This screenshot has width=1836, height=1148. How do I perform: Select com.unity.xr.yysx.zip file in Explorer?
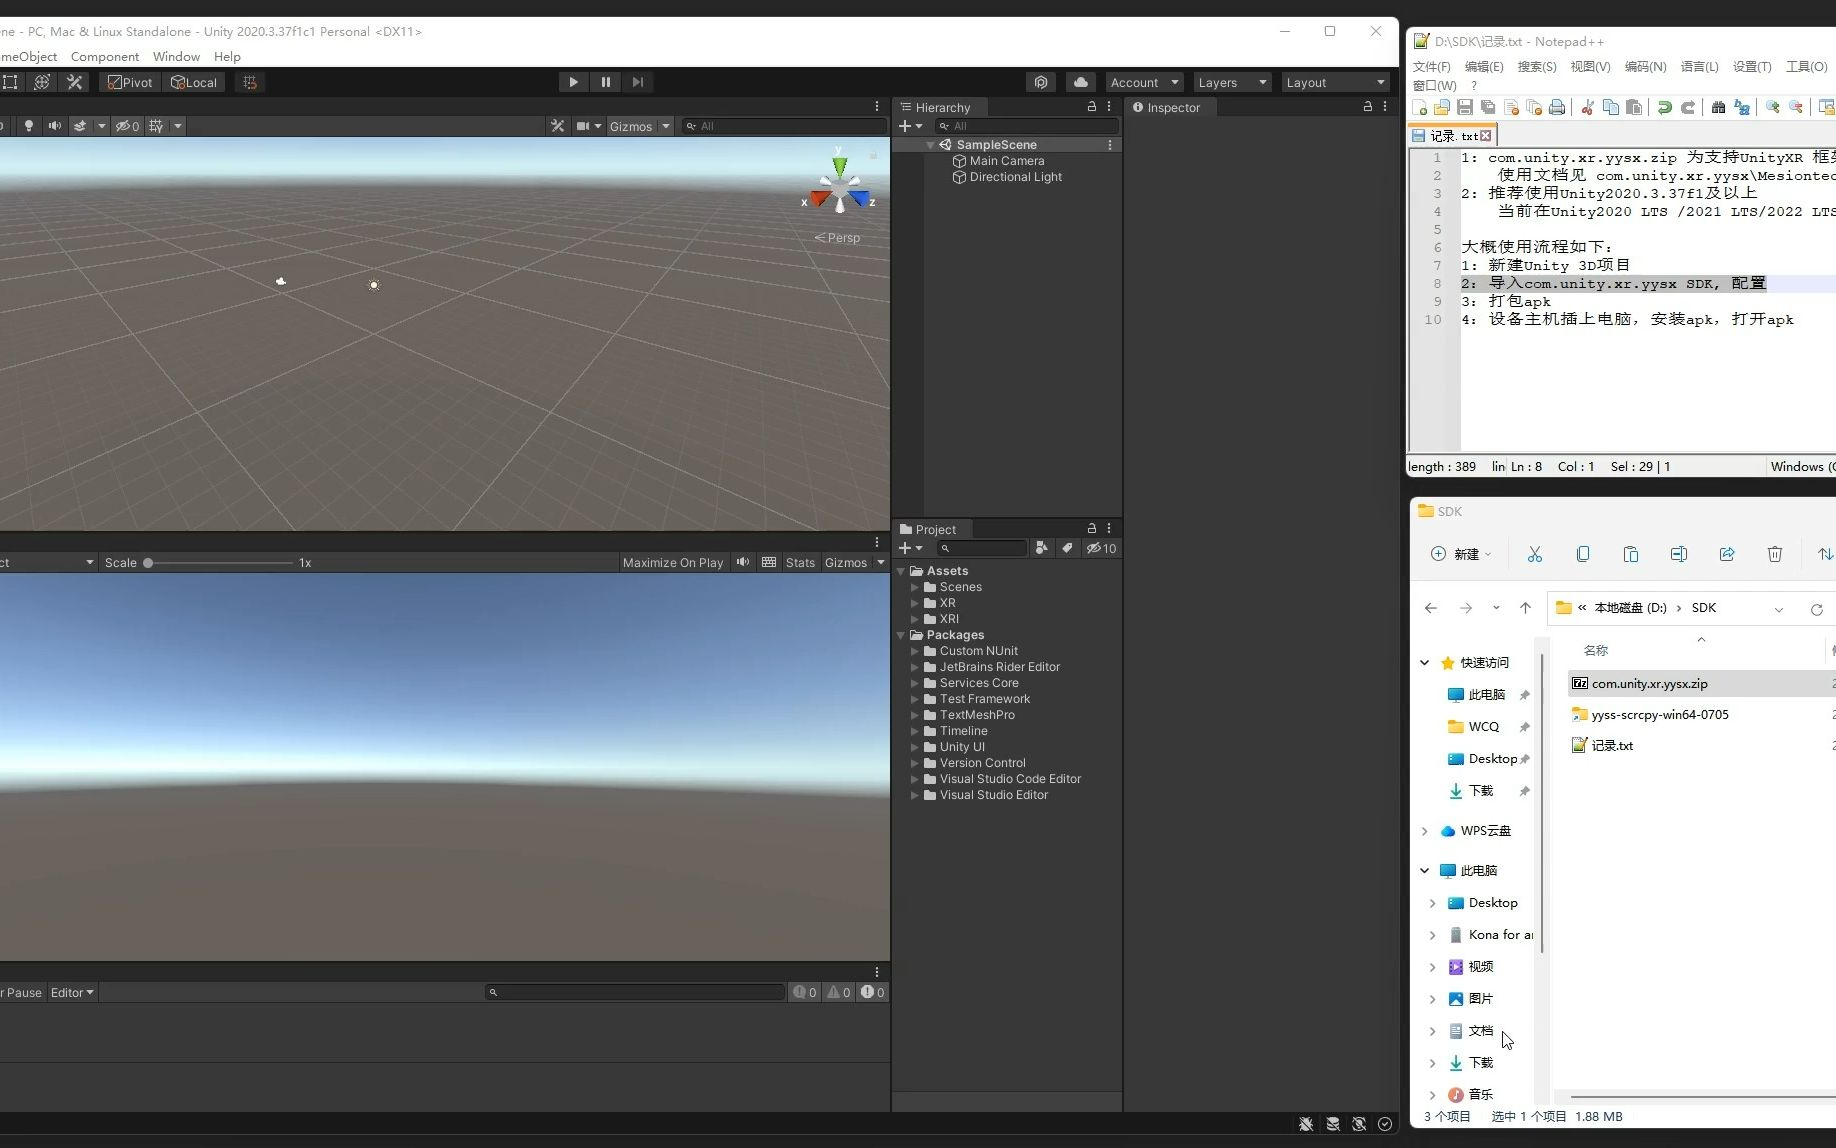coord(1649,684)
